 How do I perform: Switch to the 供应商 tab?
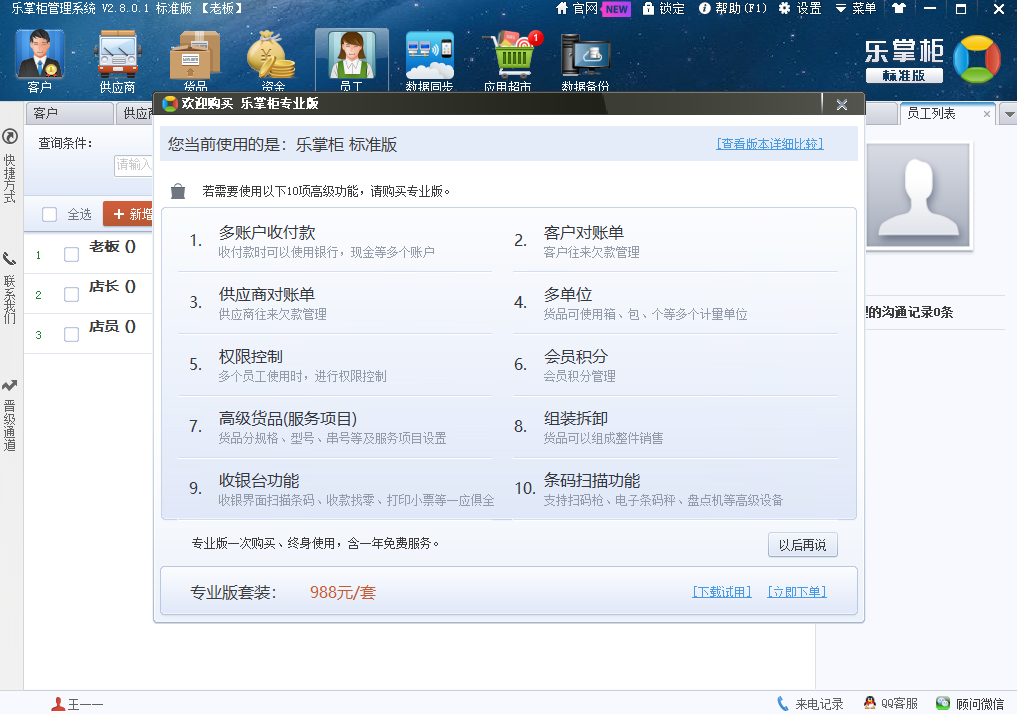click(135, 113)
